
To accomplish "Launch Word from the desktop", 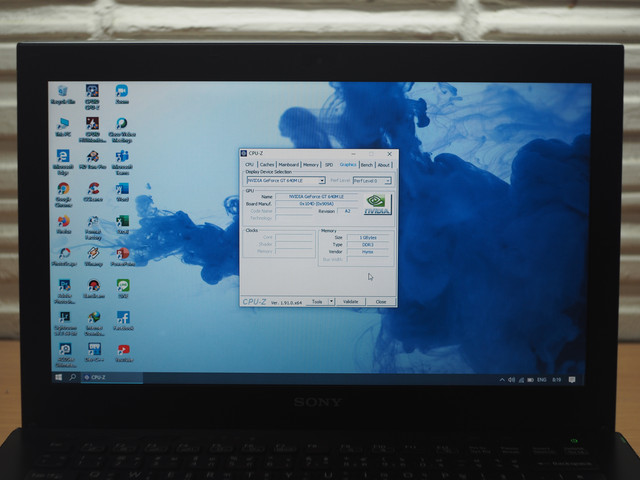I will [x=122, y=192].
